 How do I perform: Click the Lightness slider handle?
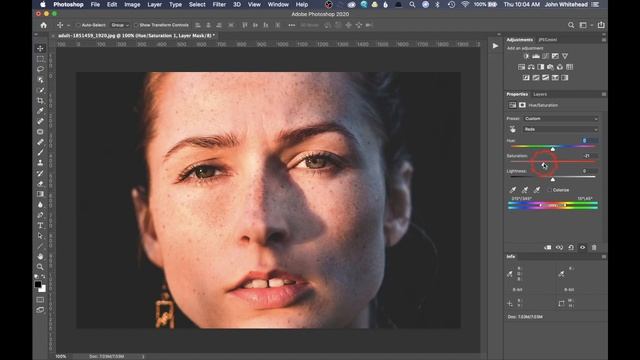553,179
